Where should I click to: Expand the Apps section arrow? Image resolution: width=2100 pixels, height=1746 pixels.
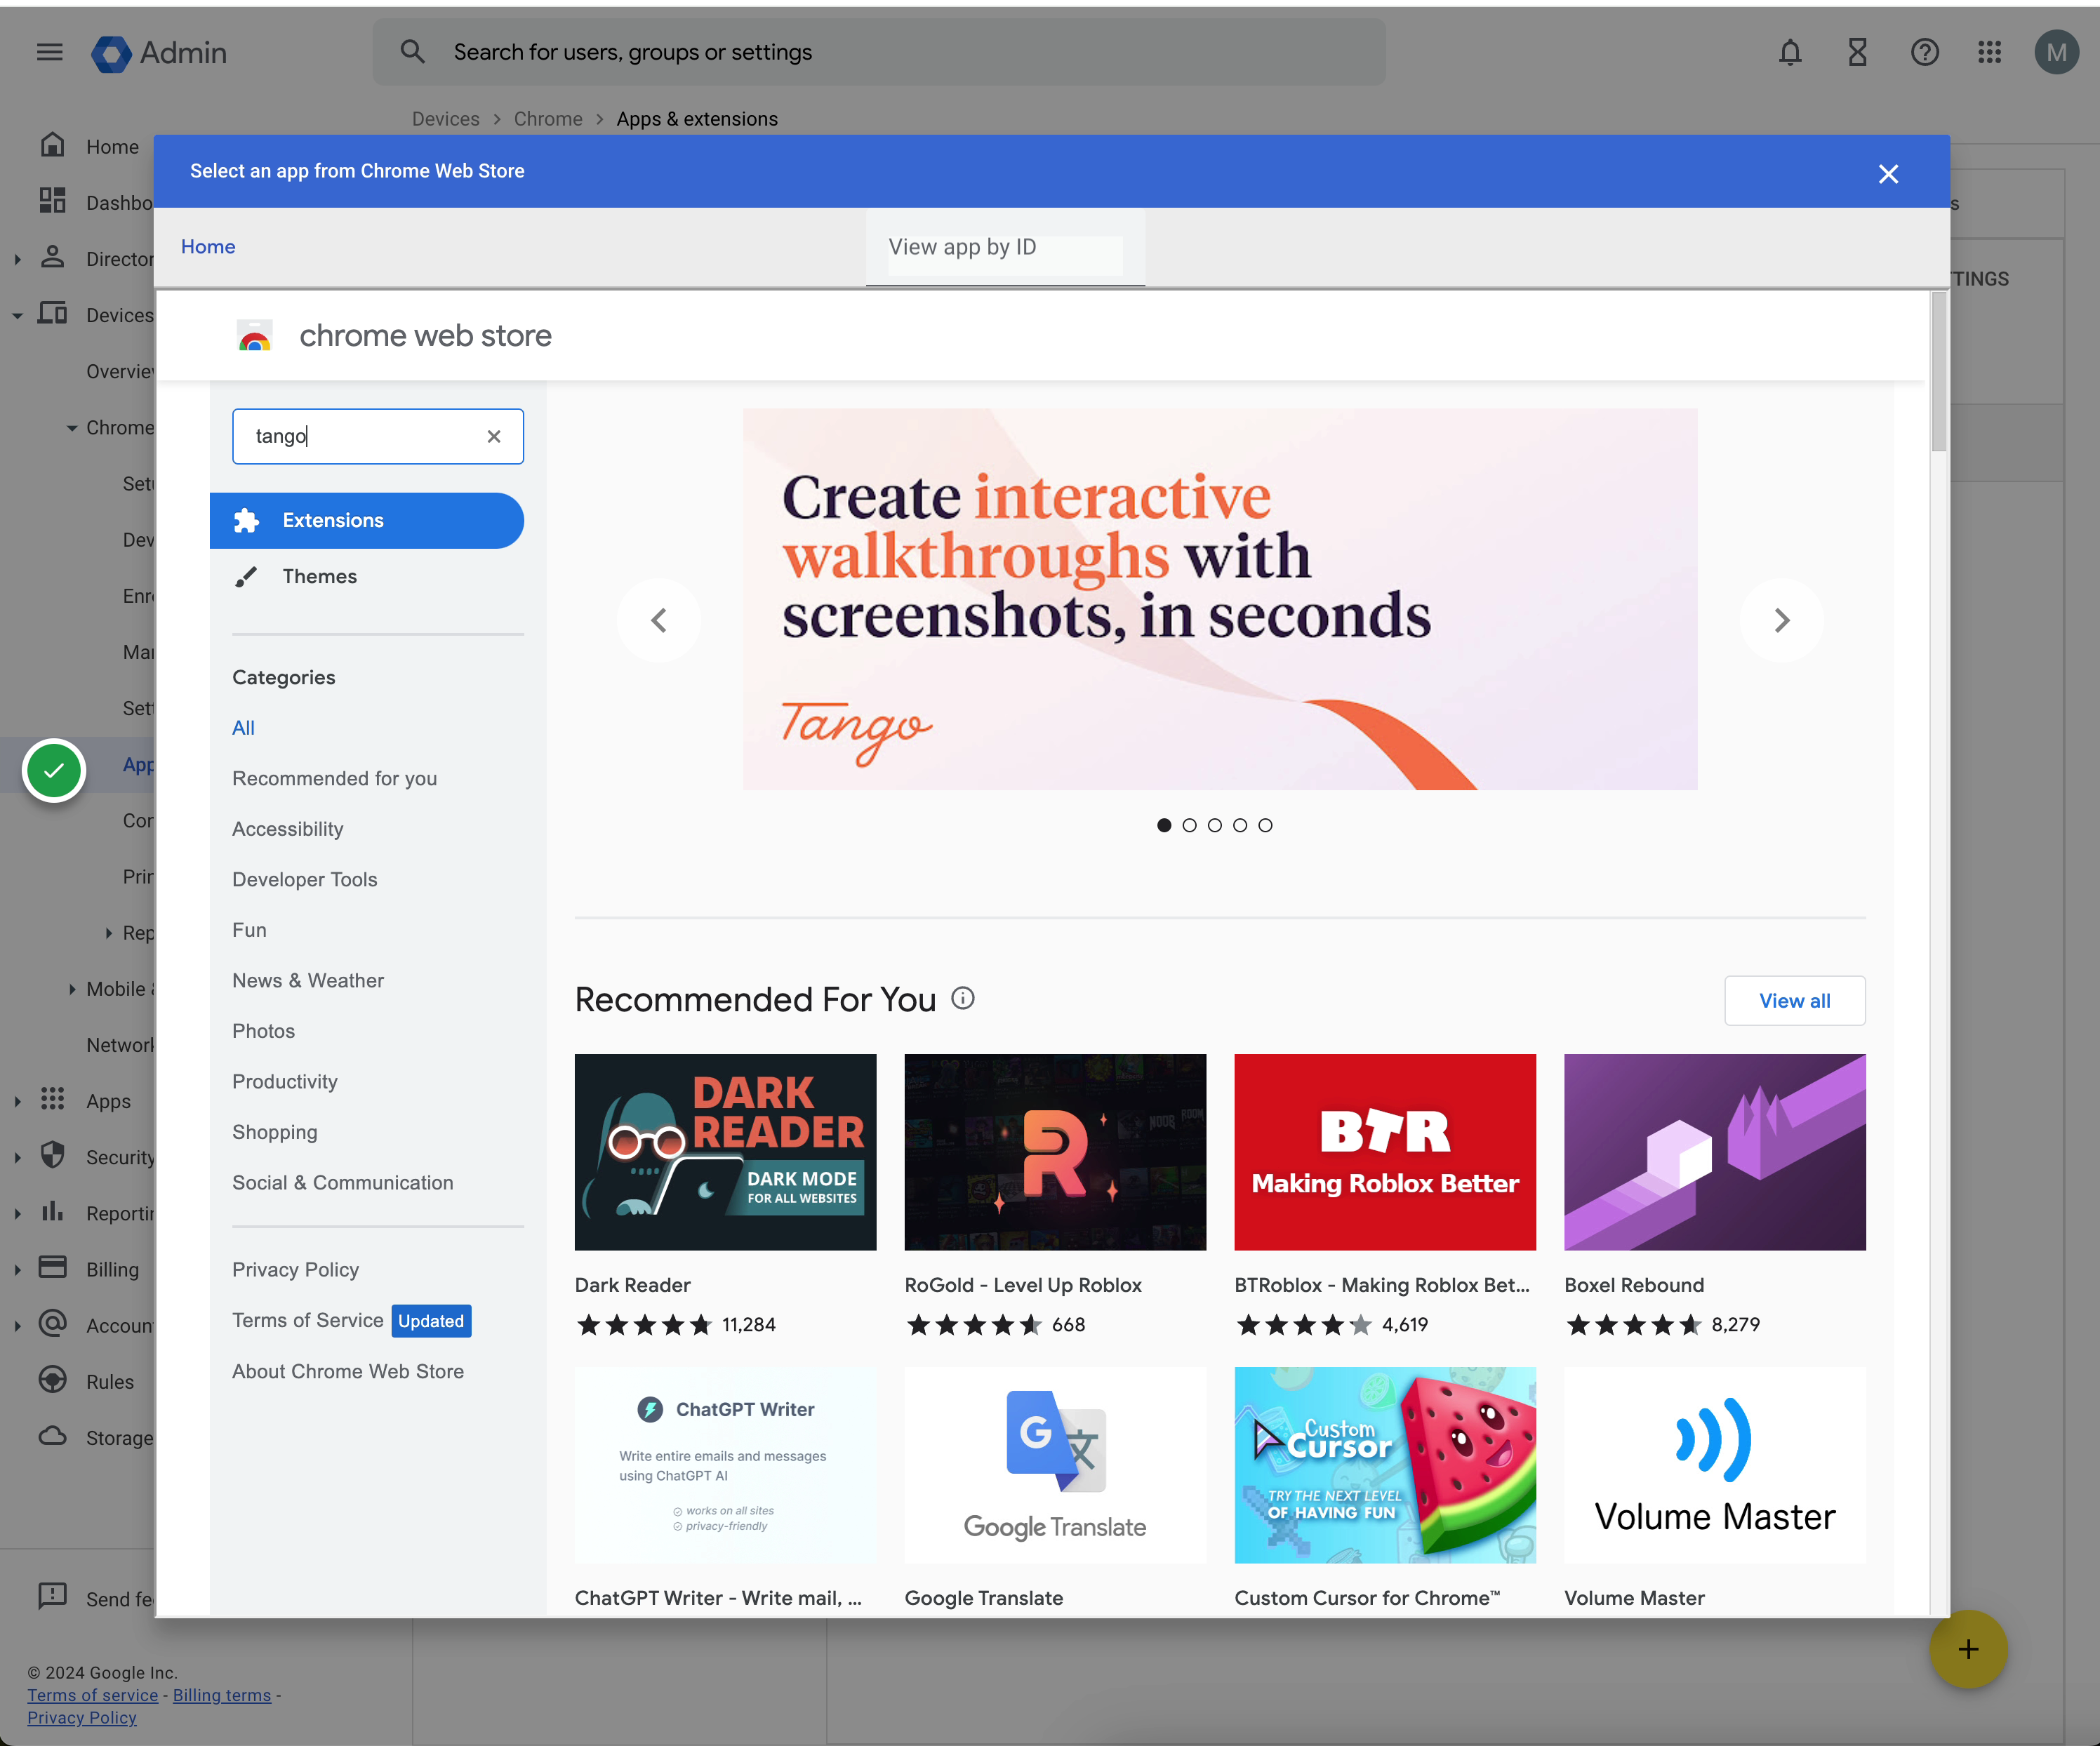point(17,1101)
